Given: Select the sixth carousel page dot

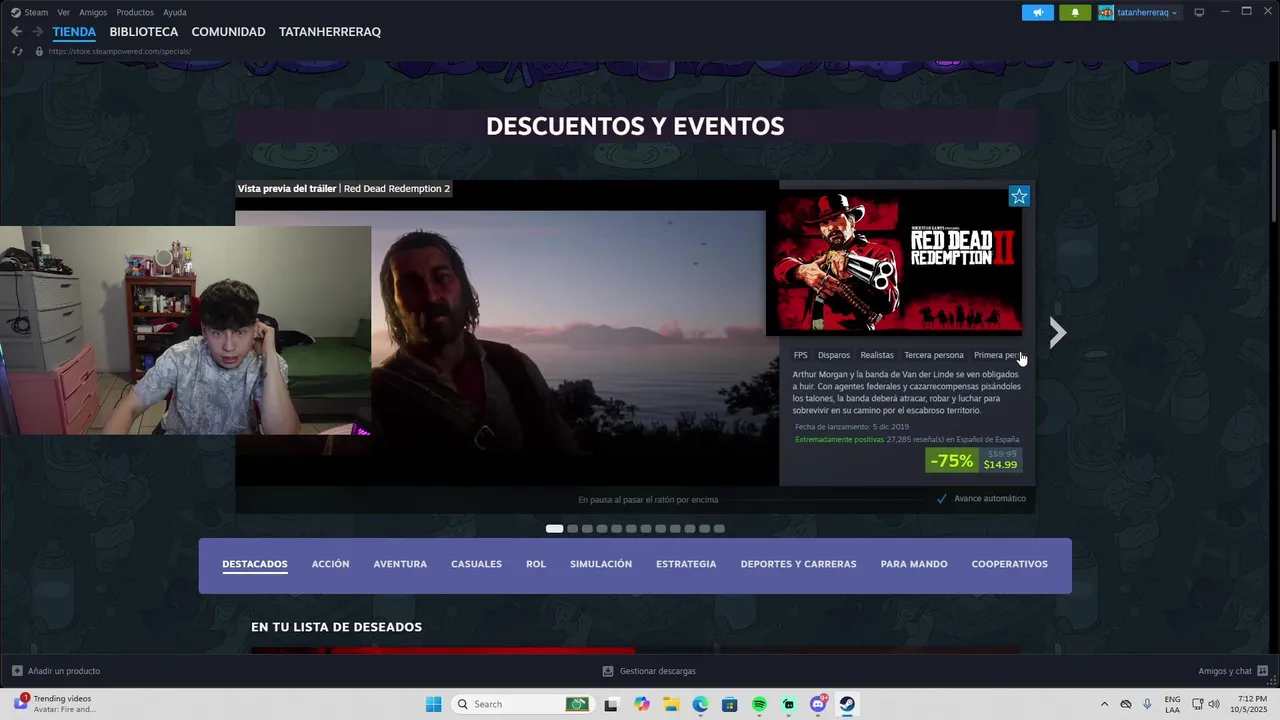Looking at the screenshot, I should coord(631,529).
